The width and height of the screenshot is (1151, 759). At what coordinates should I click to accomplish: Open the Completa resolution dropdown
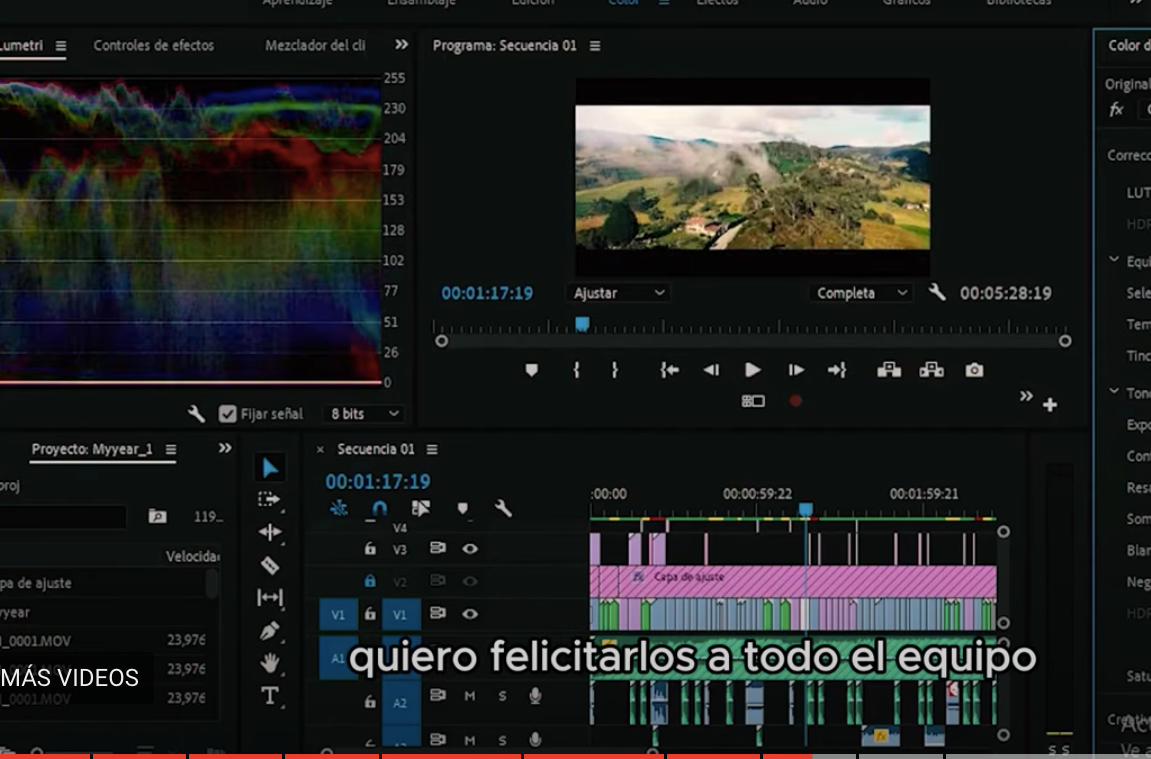click(861, 293)
